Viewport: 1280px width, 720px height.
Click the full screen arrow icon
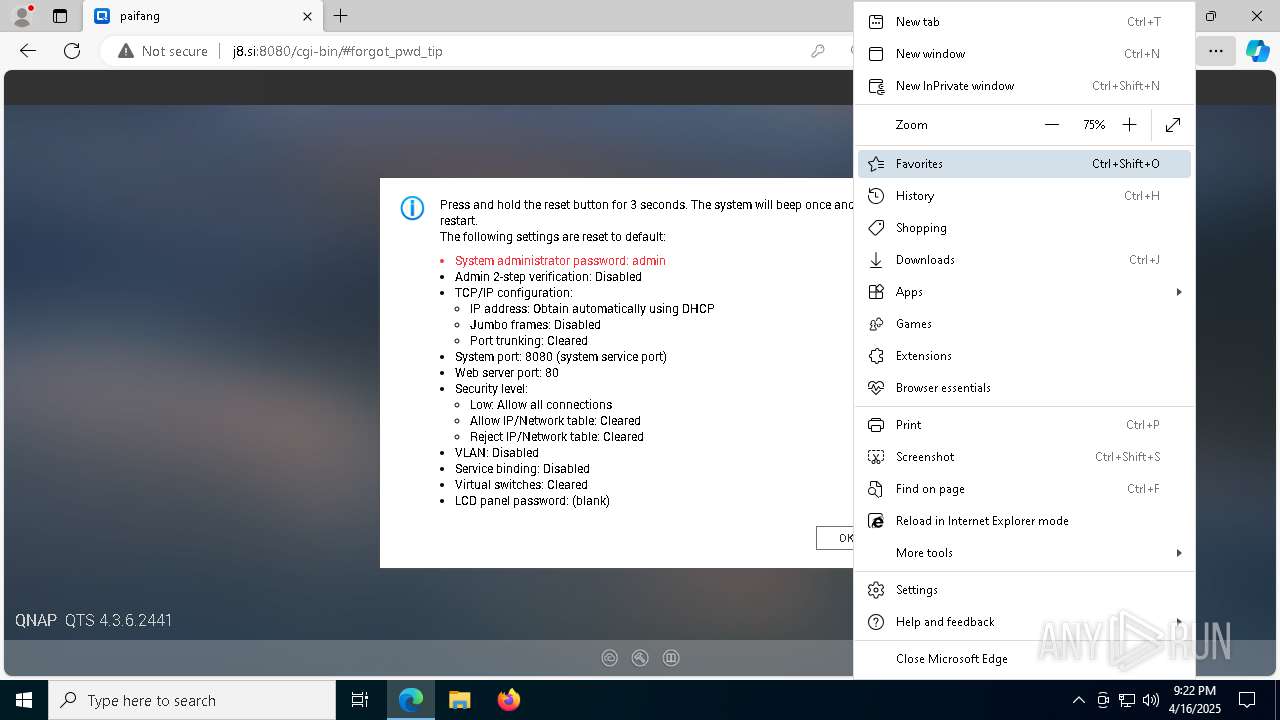click(1173, 125)
